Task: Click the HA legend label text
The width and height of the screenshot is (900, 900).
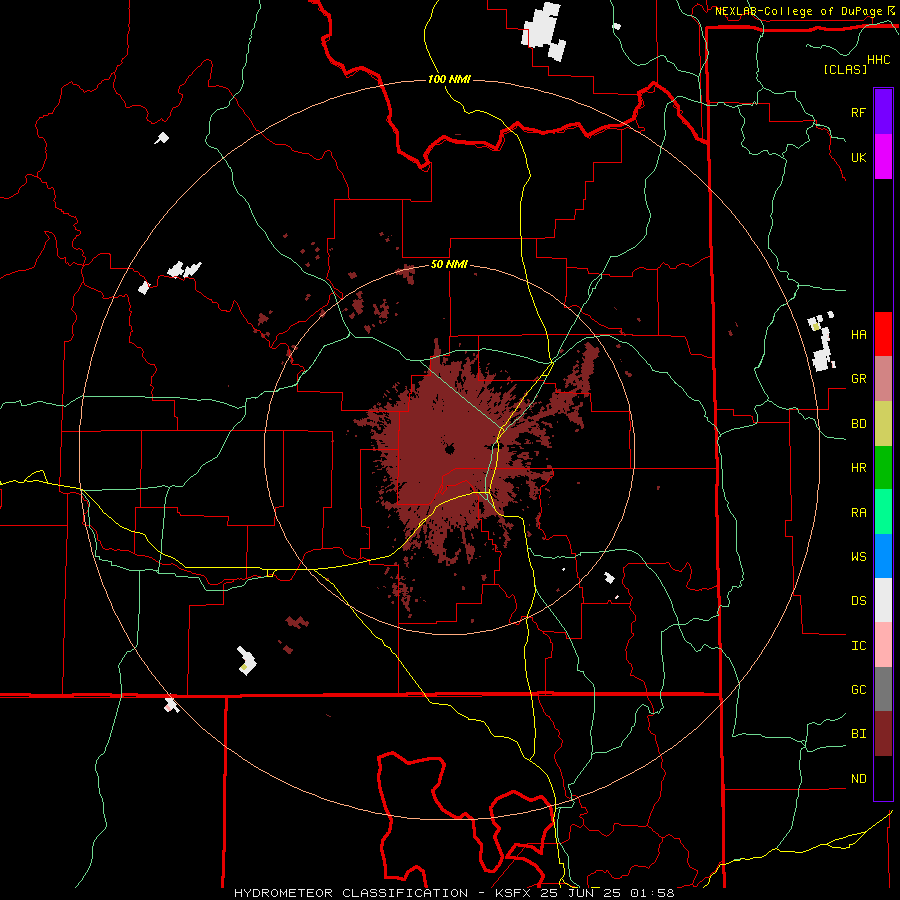Action: point(858,334)
